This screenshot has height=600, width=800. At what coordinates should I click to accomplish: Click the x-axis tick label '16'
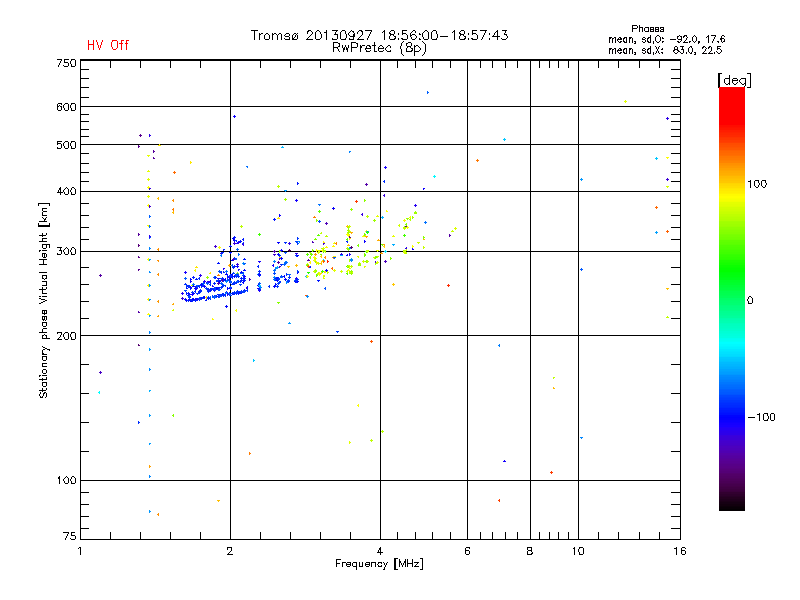pos(680,551)
